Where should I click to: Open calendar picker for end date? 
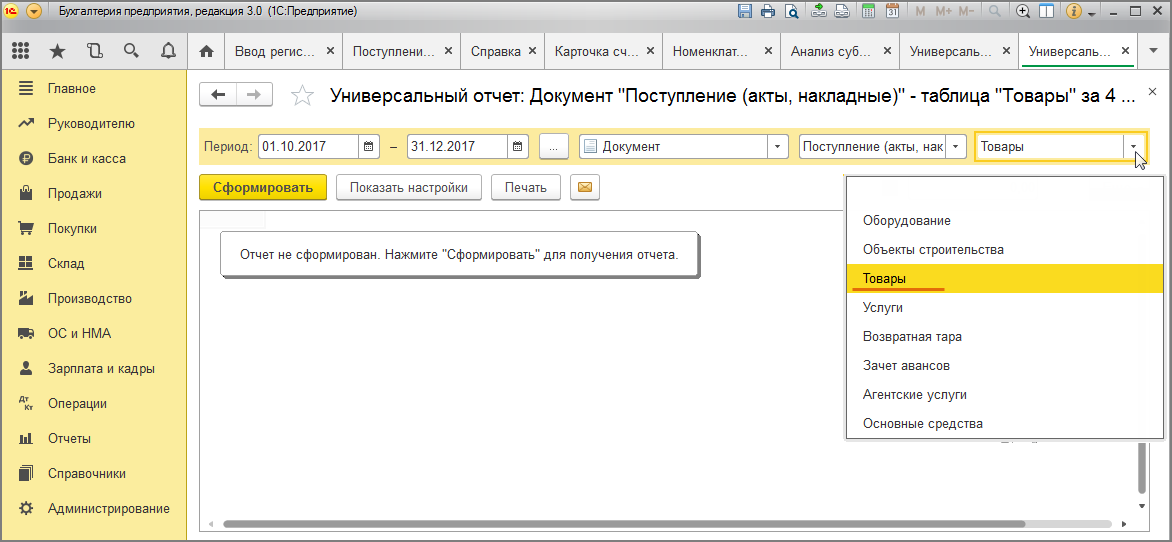coord(517,147)
